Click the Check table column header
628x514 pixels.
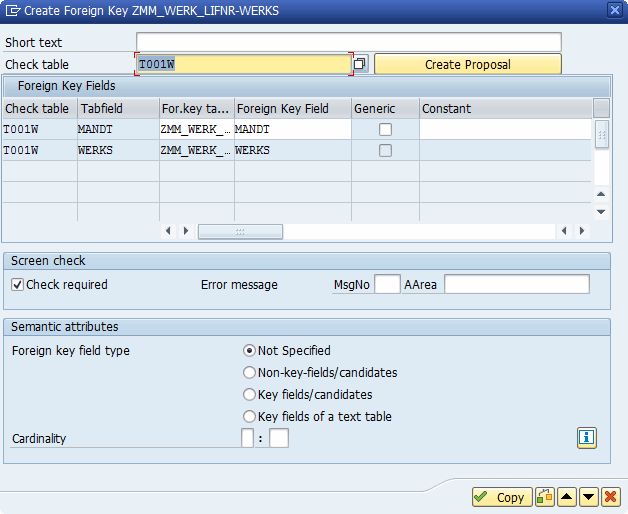point(40,109)
